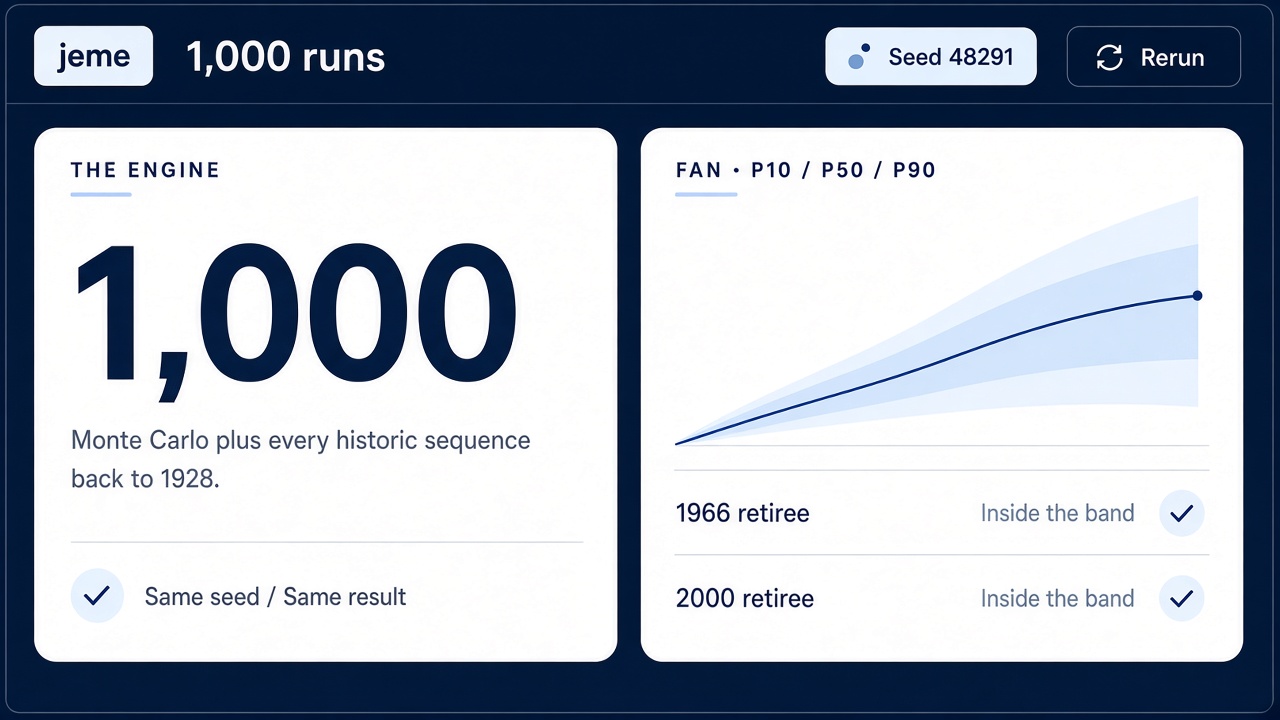
Task: Select the 2000 retiree row label
Action: [x=745, y=599]
